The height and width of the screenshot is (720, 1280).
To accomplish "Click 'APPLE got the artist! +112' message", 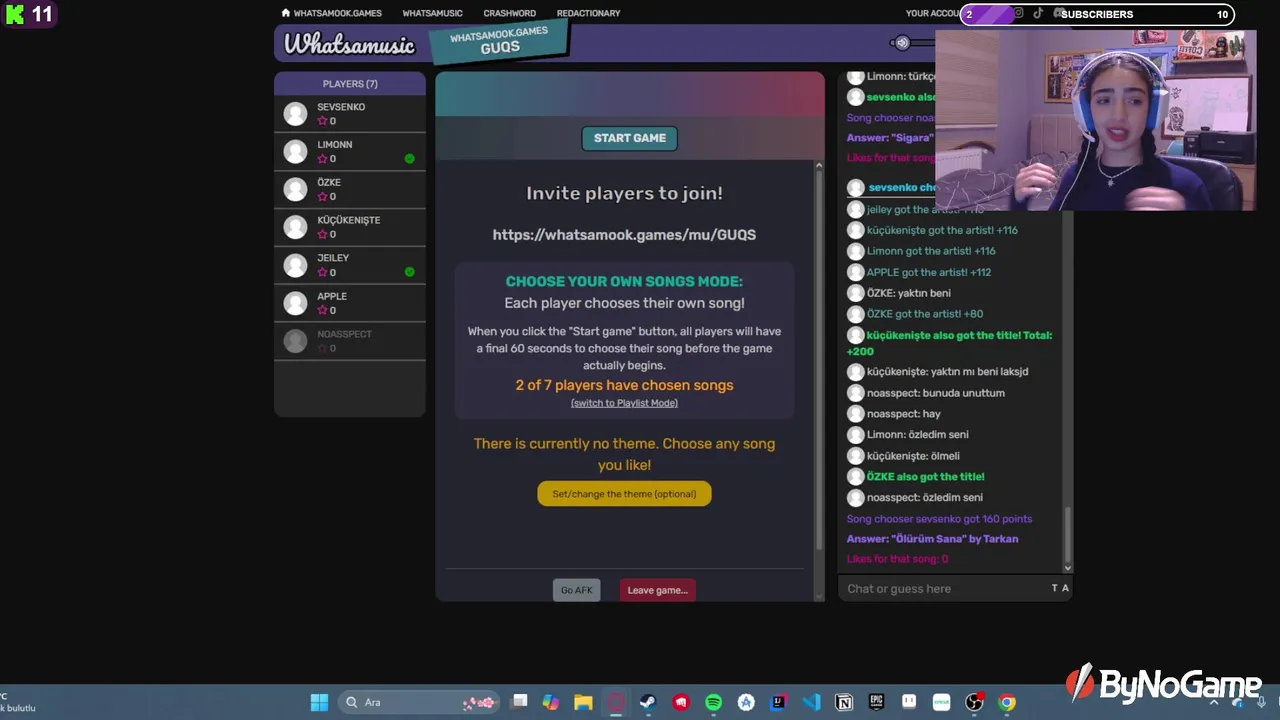I will [929, 272].
